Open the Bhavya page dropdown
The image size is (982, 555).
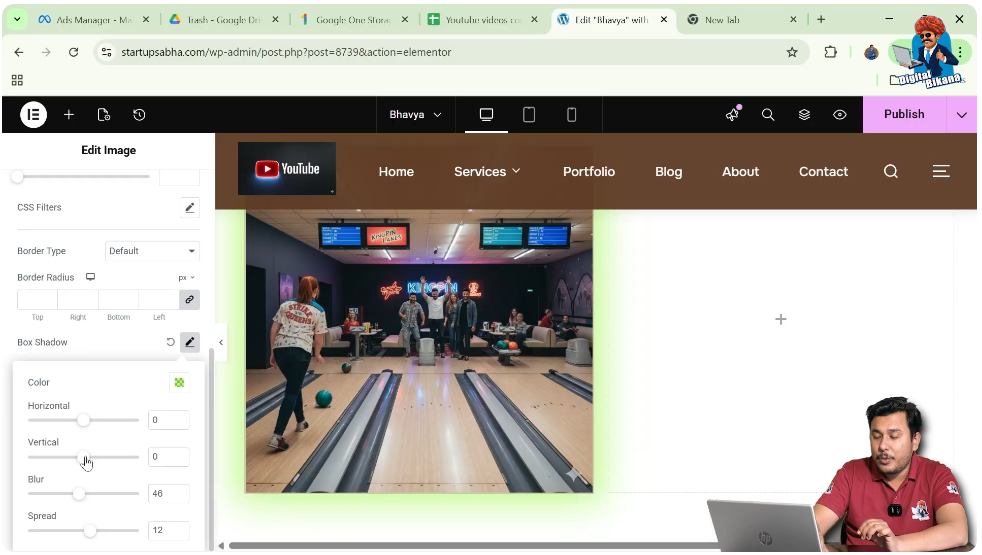[415, 115]
